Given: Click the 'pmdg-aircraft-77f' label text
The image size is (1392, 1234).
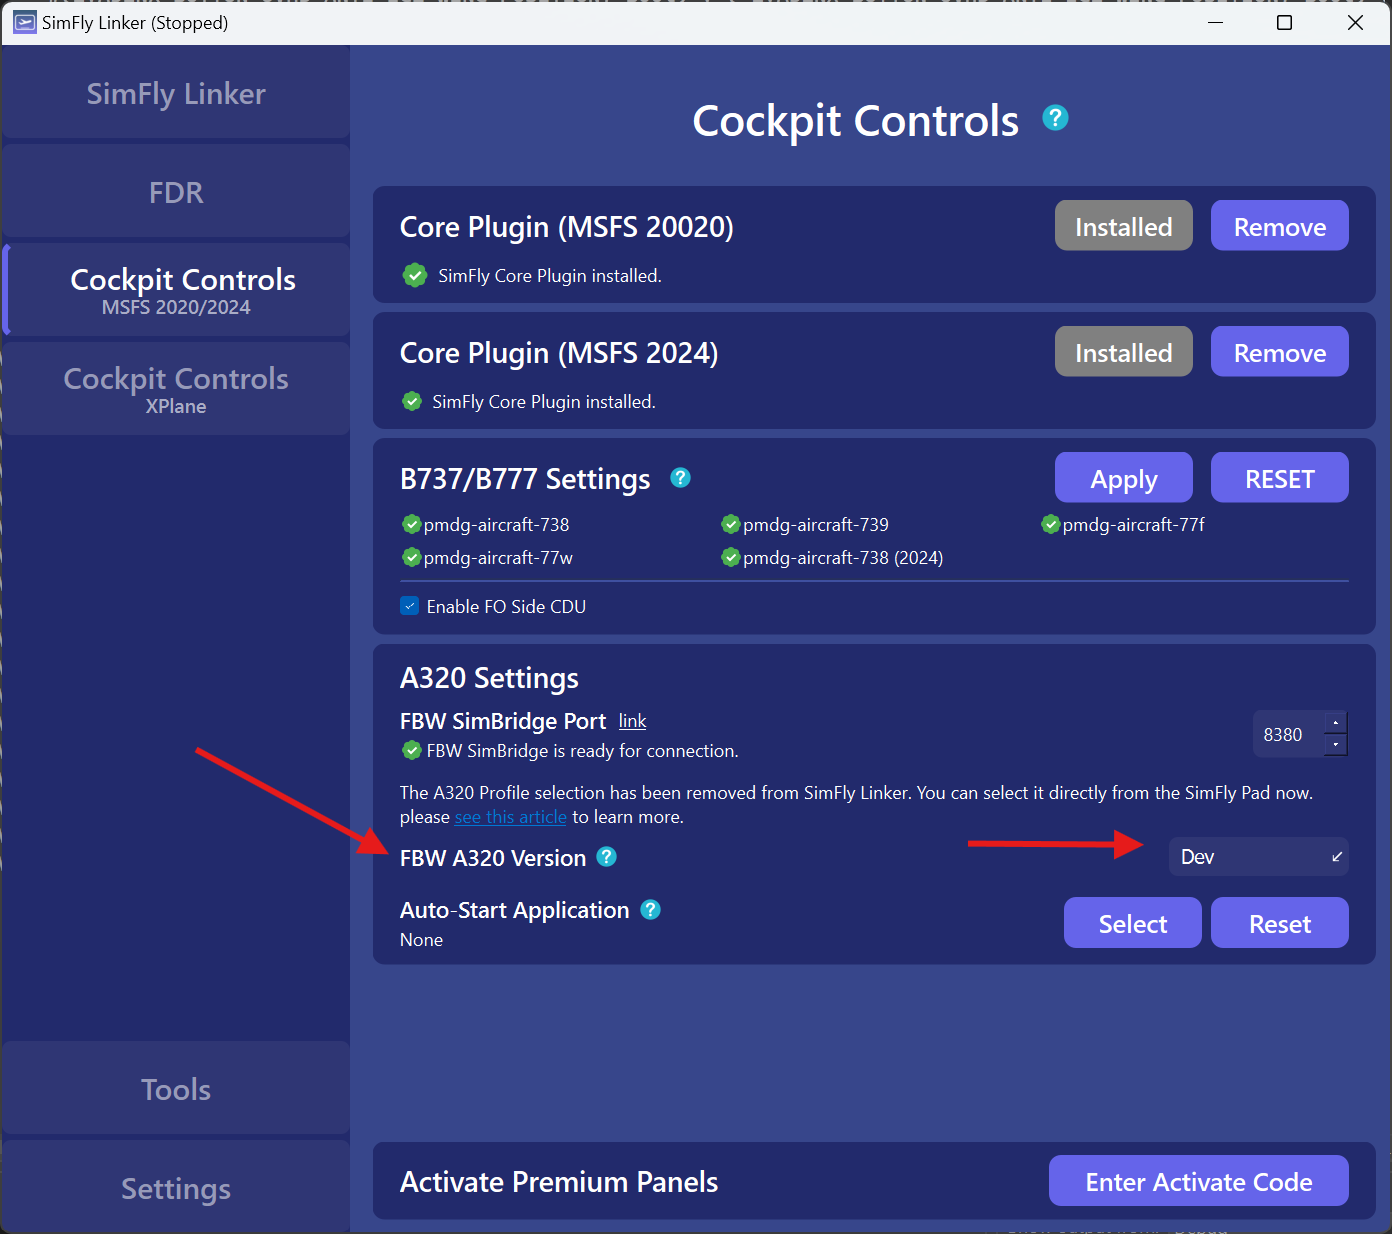Looking at the screenshot, I should tap(1134, 524).
